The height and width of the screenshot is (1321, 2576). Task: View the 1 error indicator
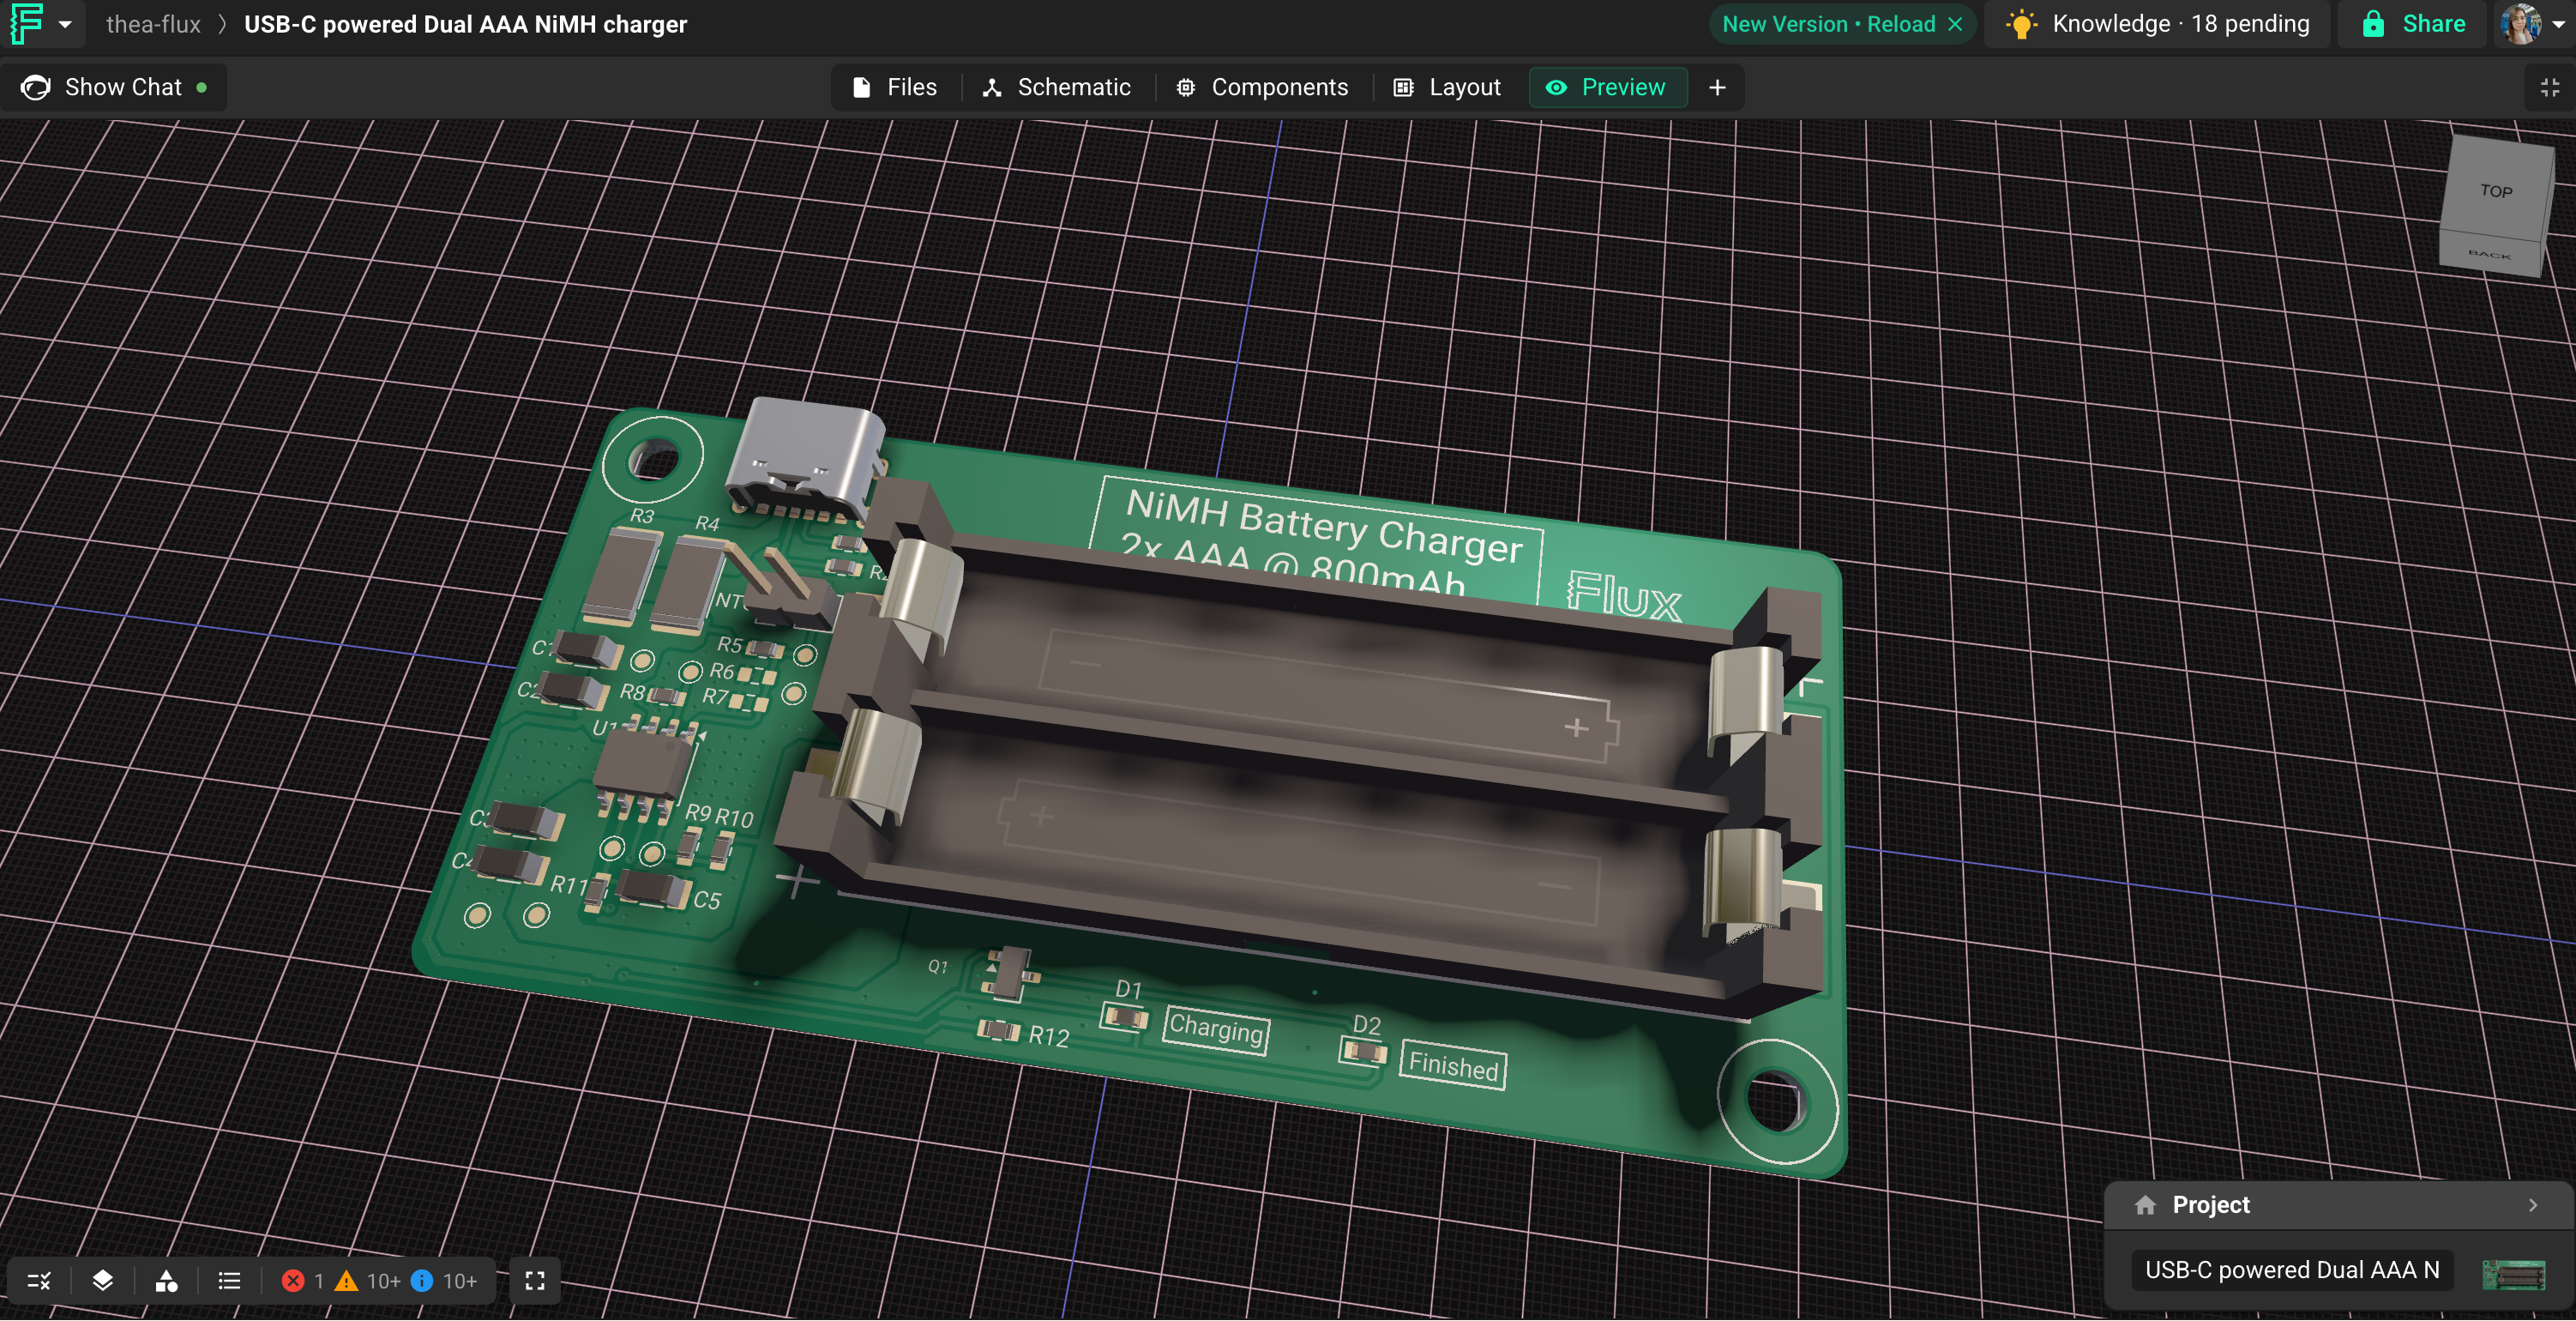click(x=303, y=1281)
